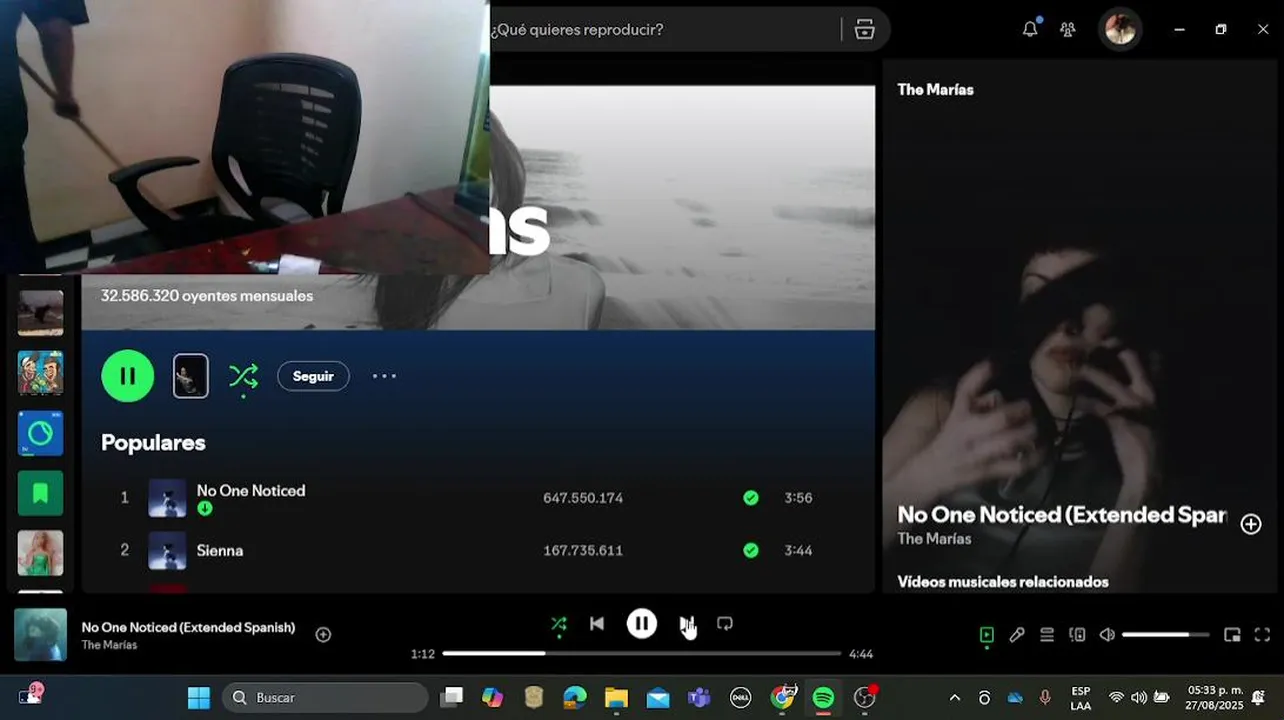
Task: Click the Sienna album cover thumbnail
Action: 167,551
